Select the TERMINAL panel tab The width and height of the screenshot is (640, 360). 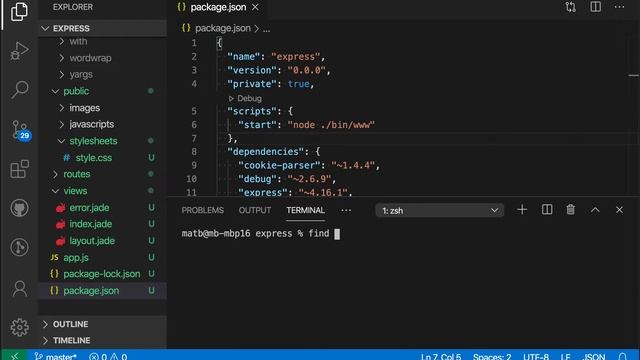point(305,210)
